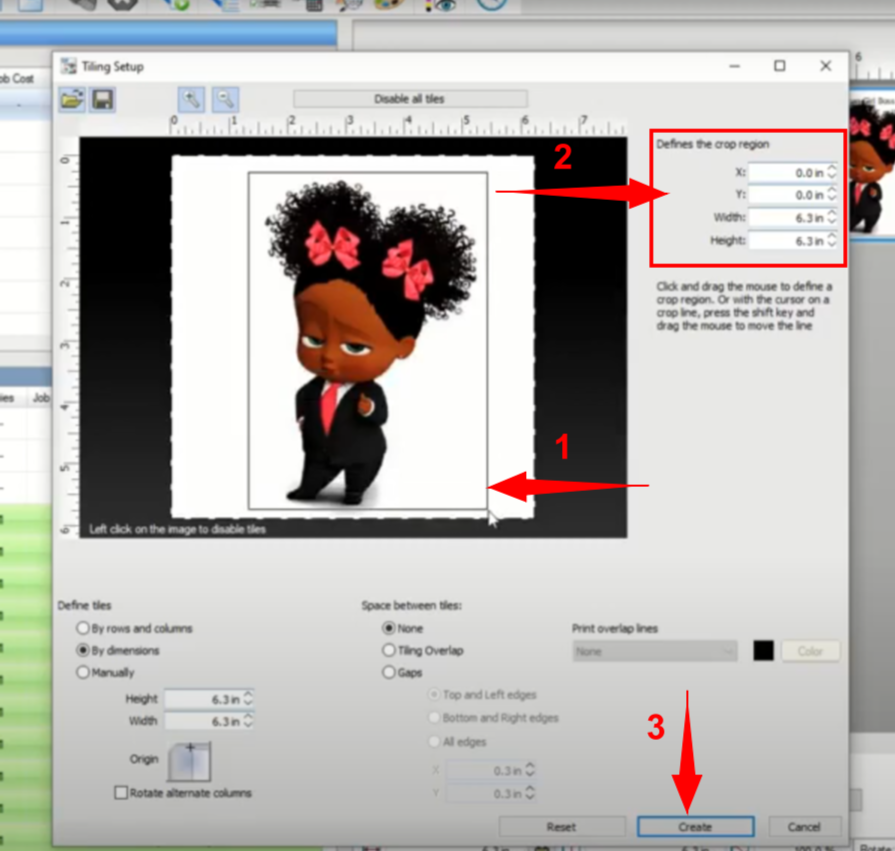Click the Define tiles Width stepper arrows

click(248, 721)
